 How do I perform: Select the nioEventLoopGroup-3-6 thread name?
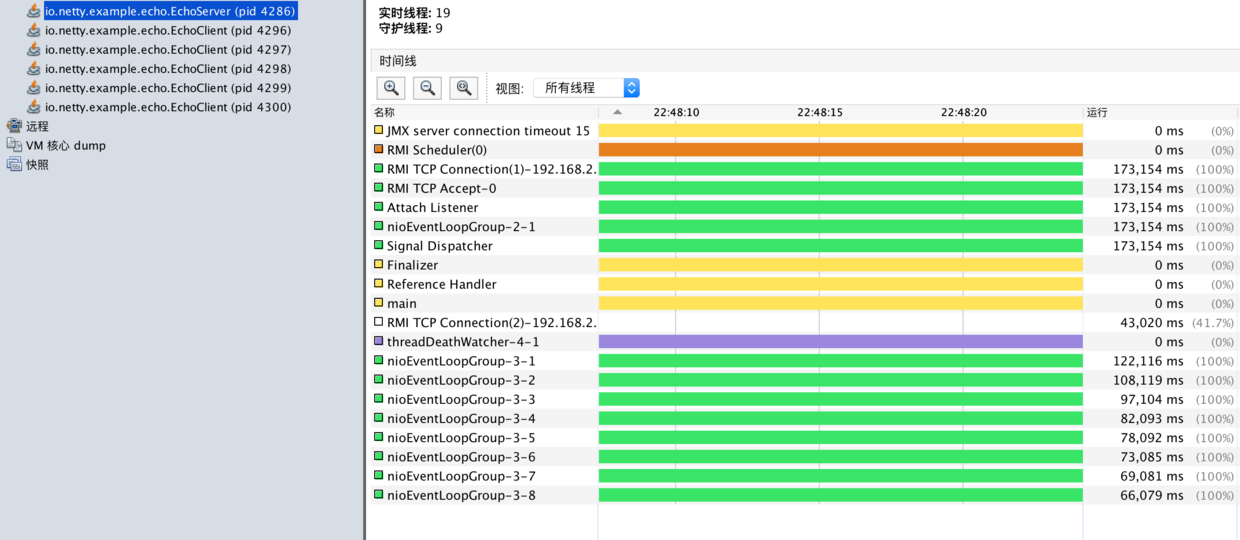(x=461, y=456)
